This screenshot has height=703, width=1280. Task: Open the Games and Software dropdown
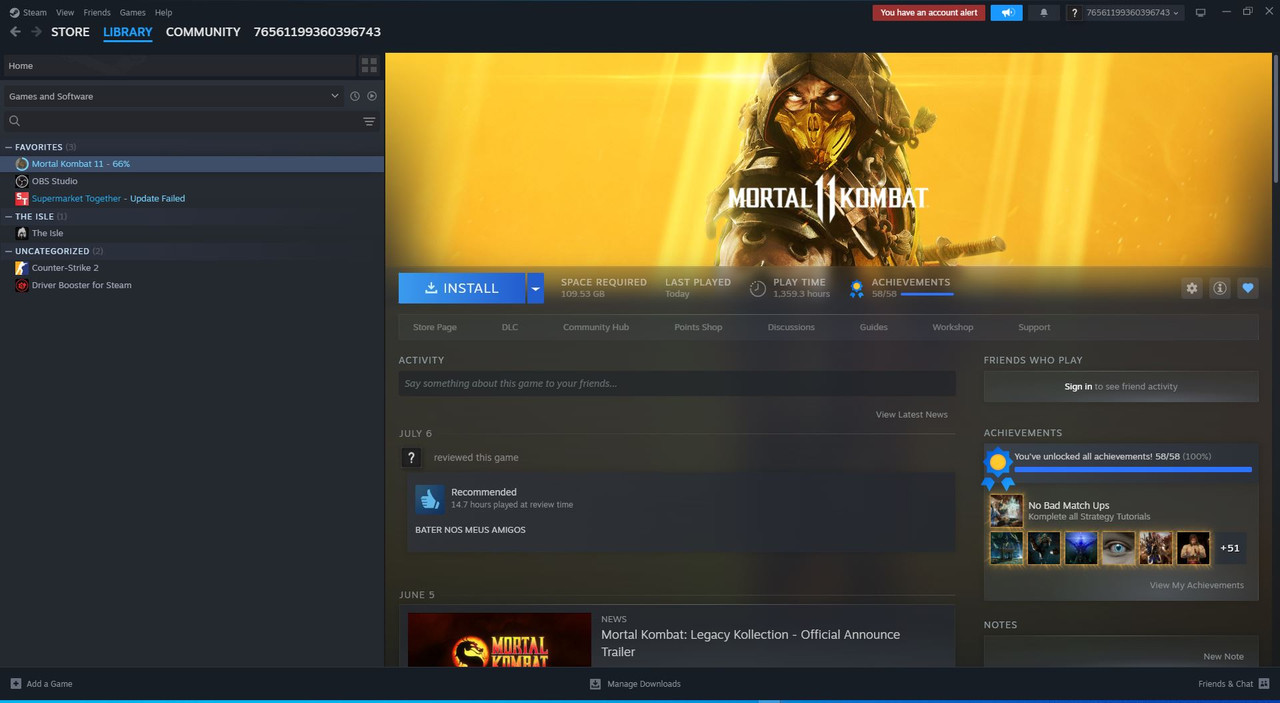[172, 96]
